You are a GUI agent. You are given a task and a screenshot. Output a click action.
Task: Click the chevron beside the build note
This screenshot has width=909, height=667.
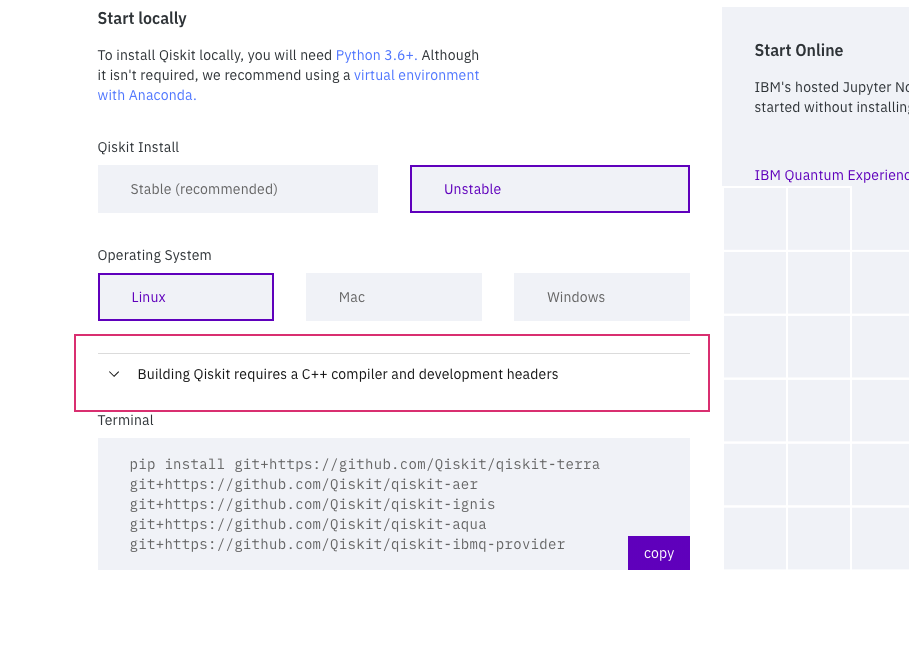pos(114,374)
